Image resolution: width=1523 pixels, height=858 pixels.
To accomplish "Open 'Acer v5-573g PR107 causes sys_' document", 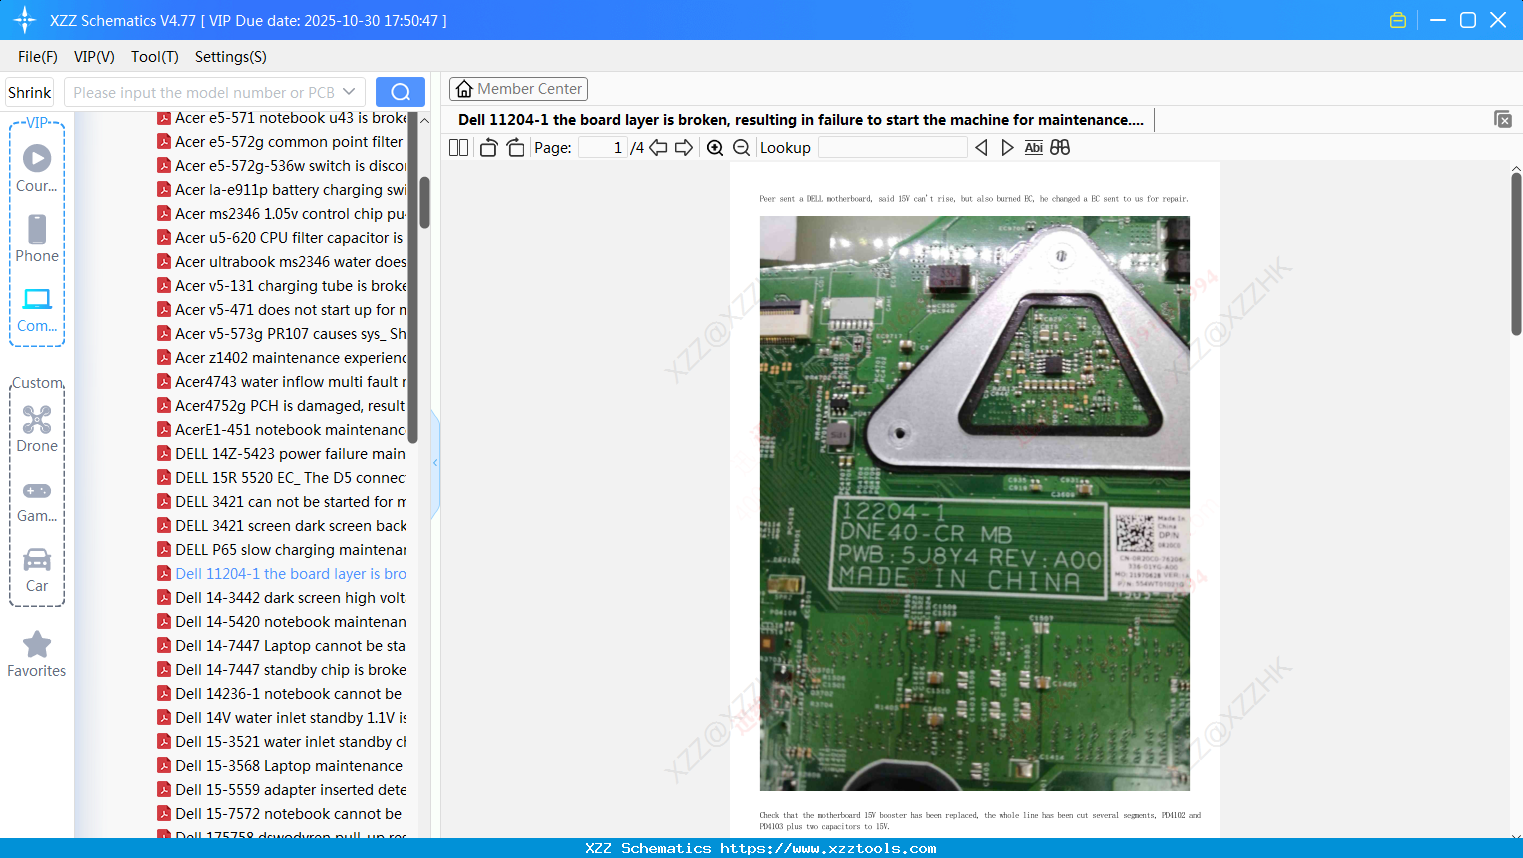I will tap(281, 334).
